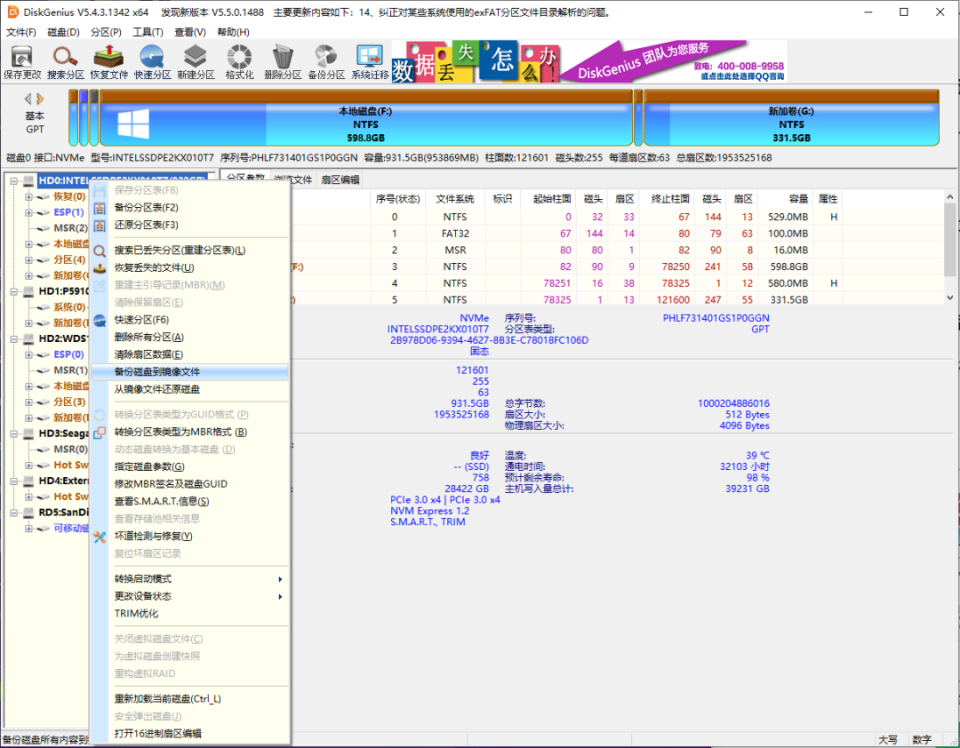The height and width of the screenshot is (748, 960).
Task: Collapse the HD3:Seagate disk tree node
Action: click(13, 434)
